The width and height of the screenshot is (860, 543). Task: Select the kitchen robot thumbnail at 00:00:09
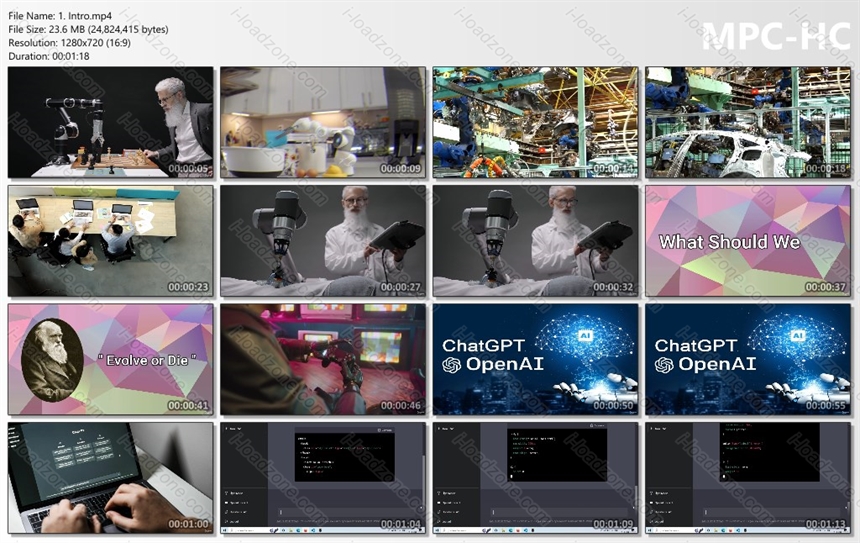pos(323,122)
